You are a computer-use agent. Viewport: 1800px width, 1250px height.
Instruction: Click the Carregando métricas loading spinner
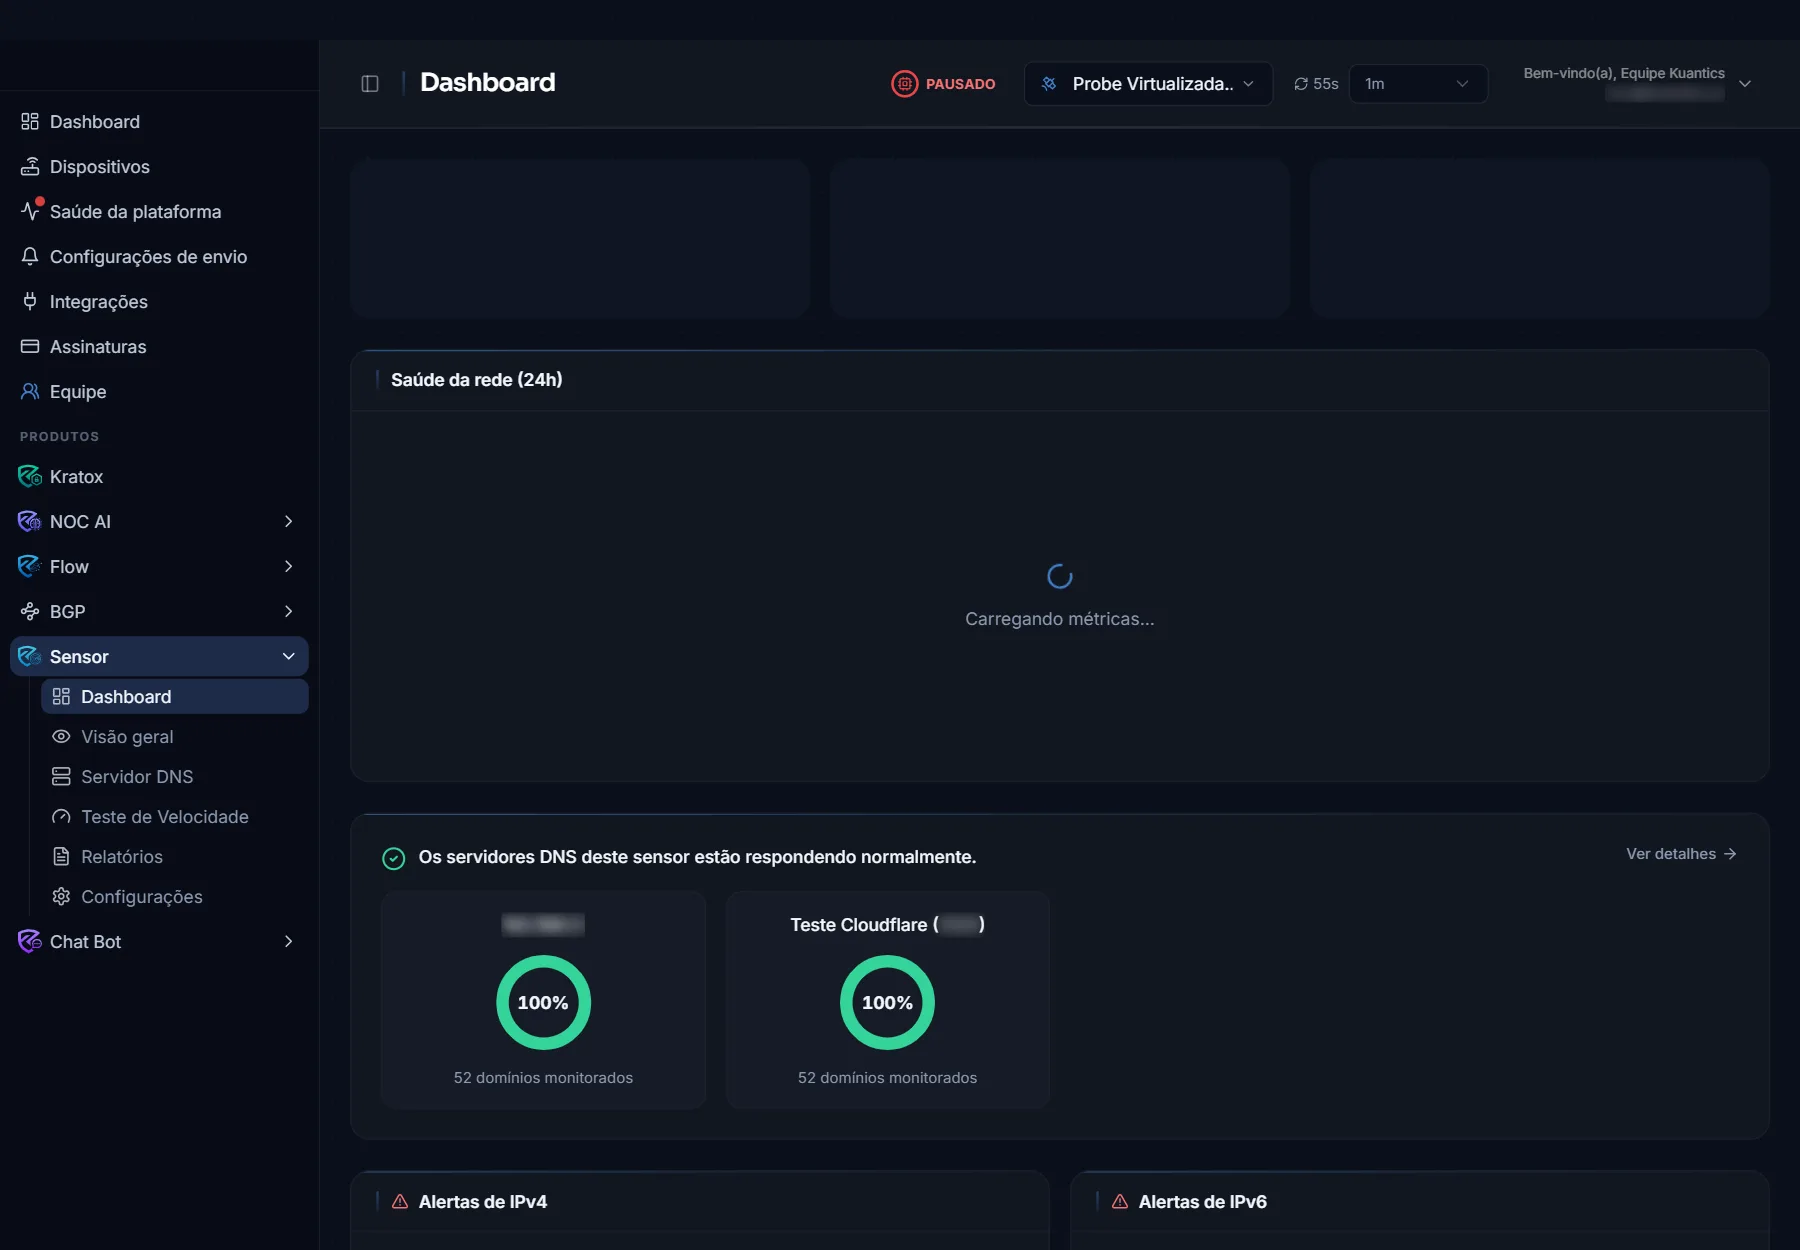[x=1060, y=577]
